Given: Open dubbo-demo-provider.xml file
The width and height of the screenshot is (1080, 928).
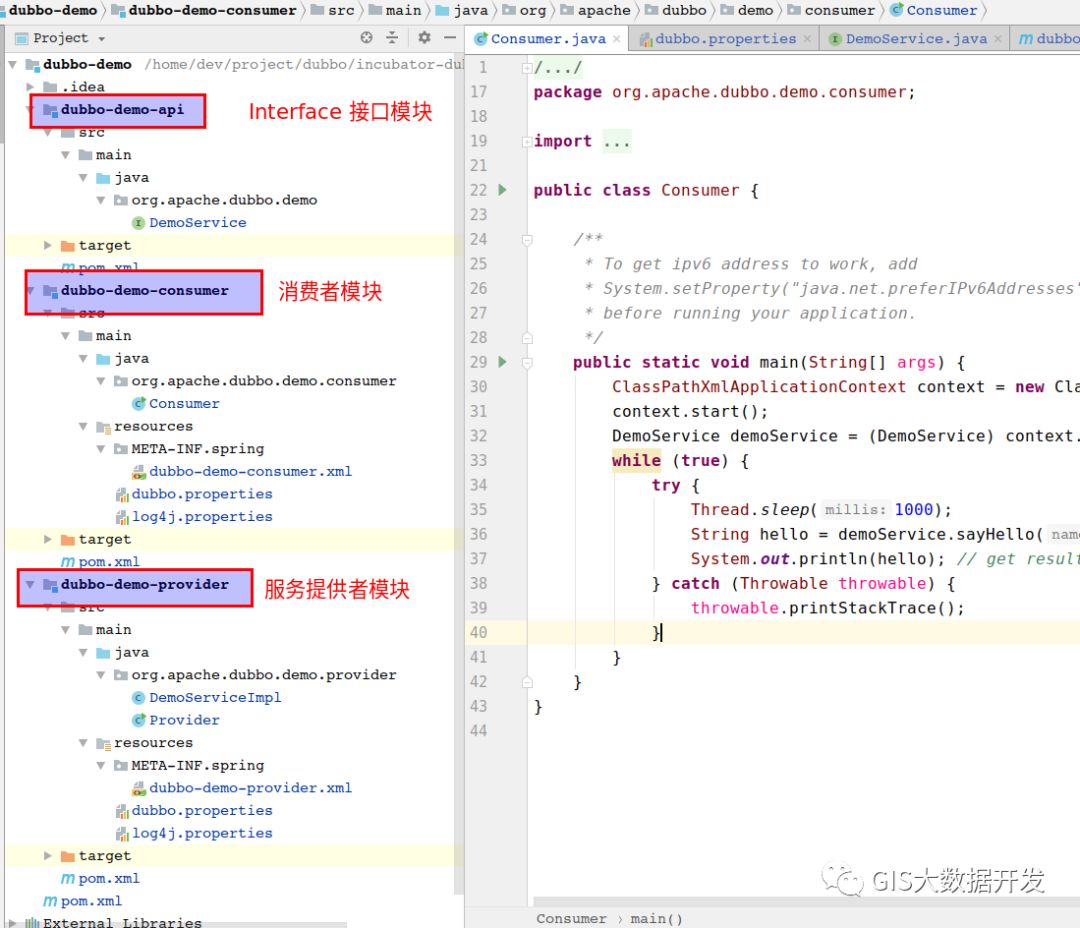Looking at the screenshot, I should click(x=250, y=787).
